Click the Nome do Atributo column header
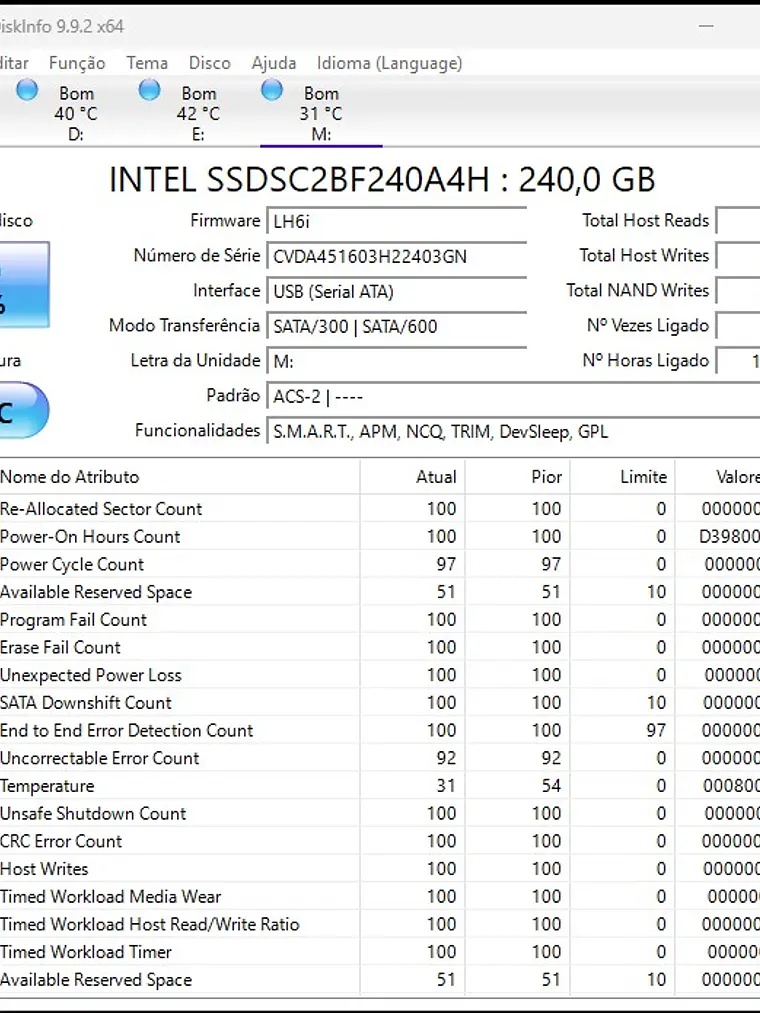The width and height of the screenshot is (760, 1013). pos(180,477)
